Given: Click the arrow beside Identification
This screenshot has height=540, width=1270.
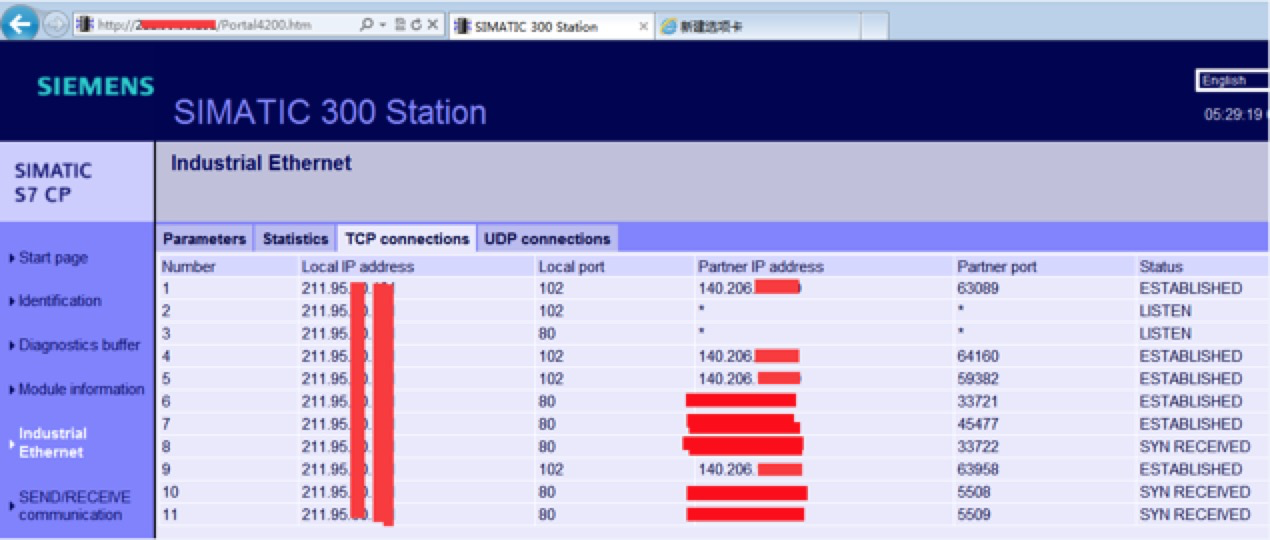Looking at the screenshot, I should pyautogui.click(x=11, y=301).
